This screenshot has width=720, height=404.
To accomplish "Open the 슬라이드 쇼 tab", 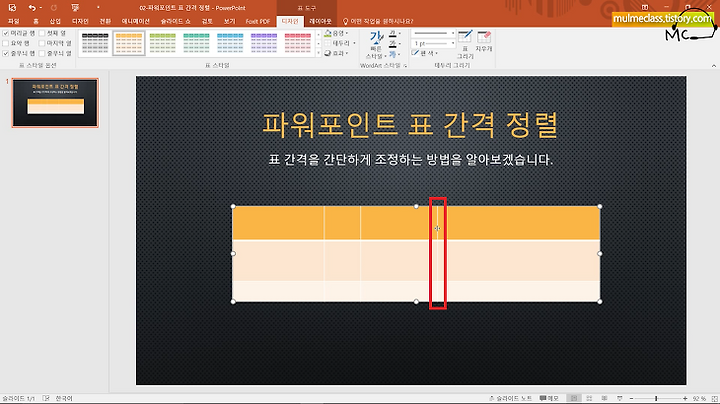I will (176, 21).
